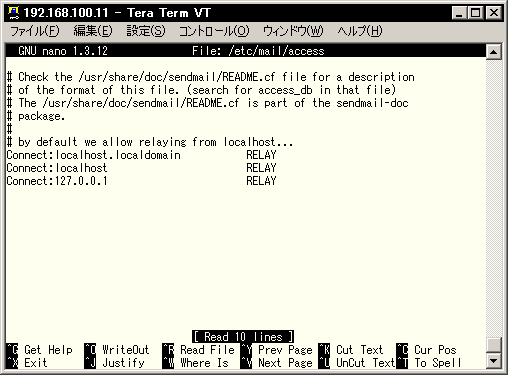Click RELAY on the 127.0.0.1 line
This screenshot has width=508, height=375.
click(x=261, y=181)
